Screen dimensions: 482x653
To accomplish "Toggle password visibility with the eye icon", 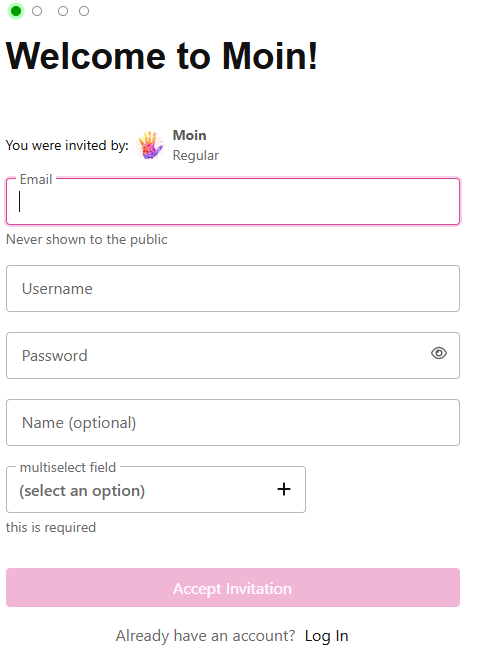I will (x=439, y=353).
